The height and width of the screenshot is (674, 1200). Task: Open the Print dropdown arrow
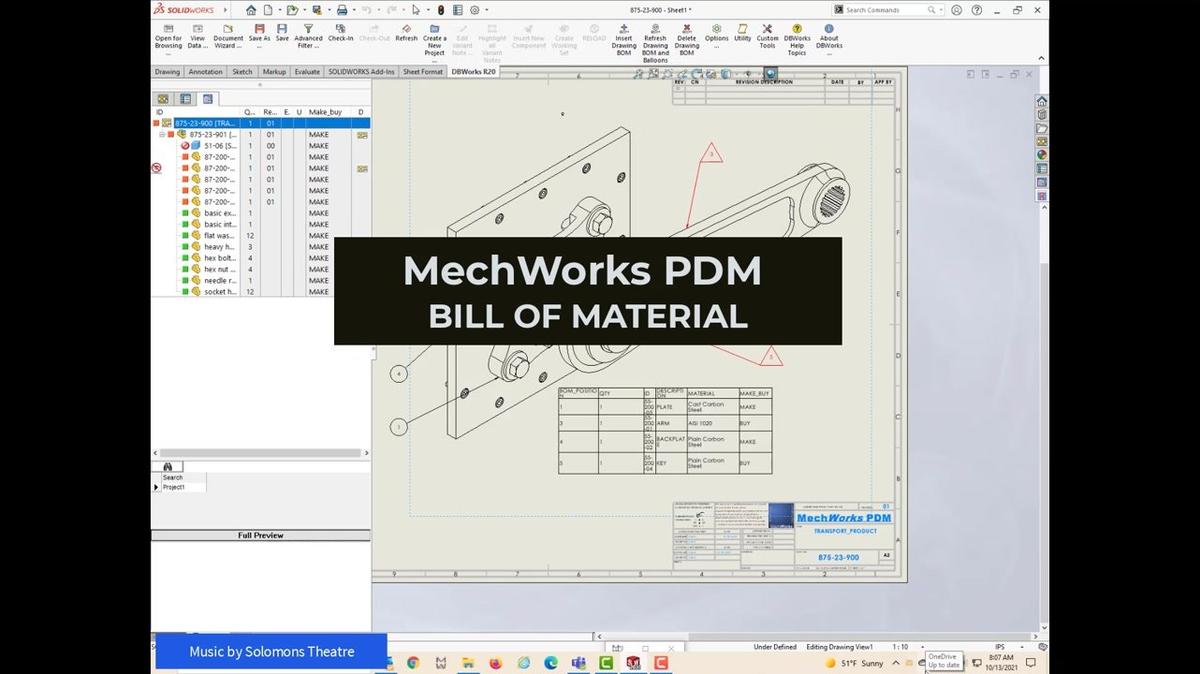click(x=352, y=10)
